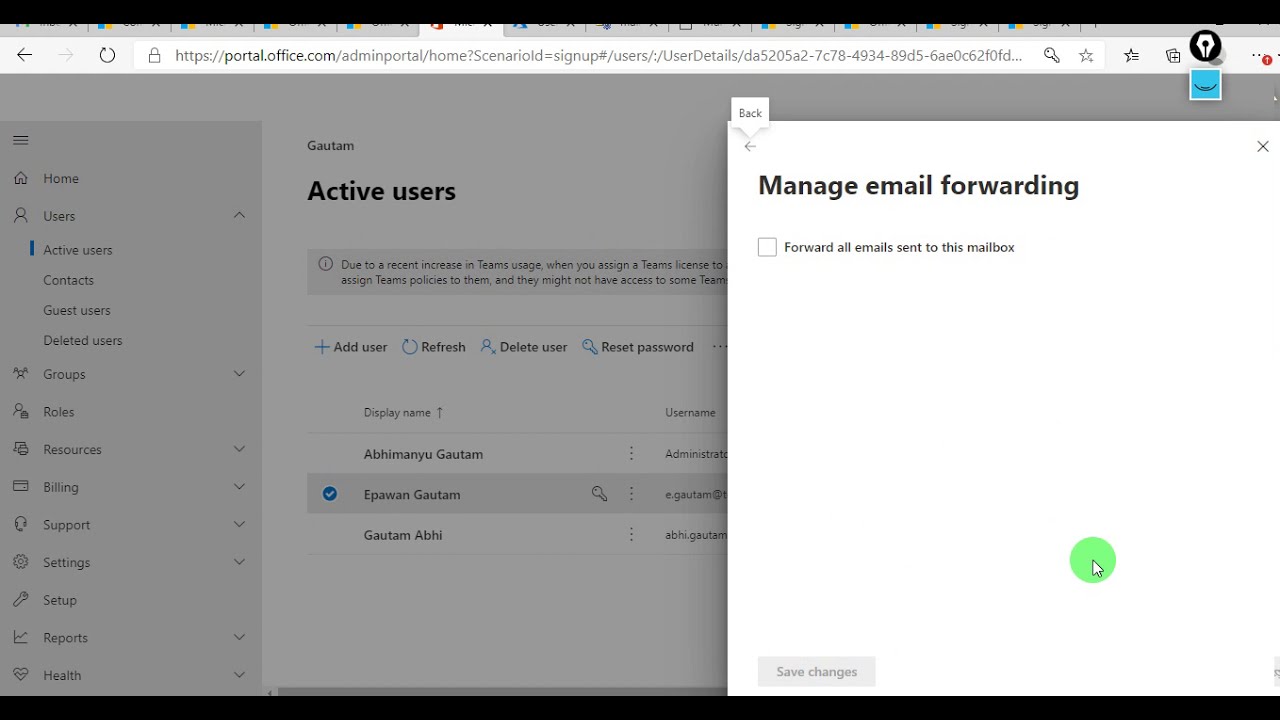Reload the page with the refresh icon

pyautogui.click(x=107, y=56)
